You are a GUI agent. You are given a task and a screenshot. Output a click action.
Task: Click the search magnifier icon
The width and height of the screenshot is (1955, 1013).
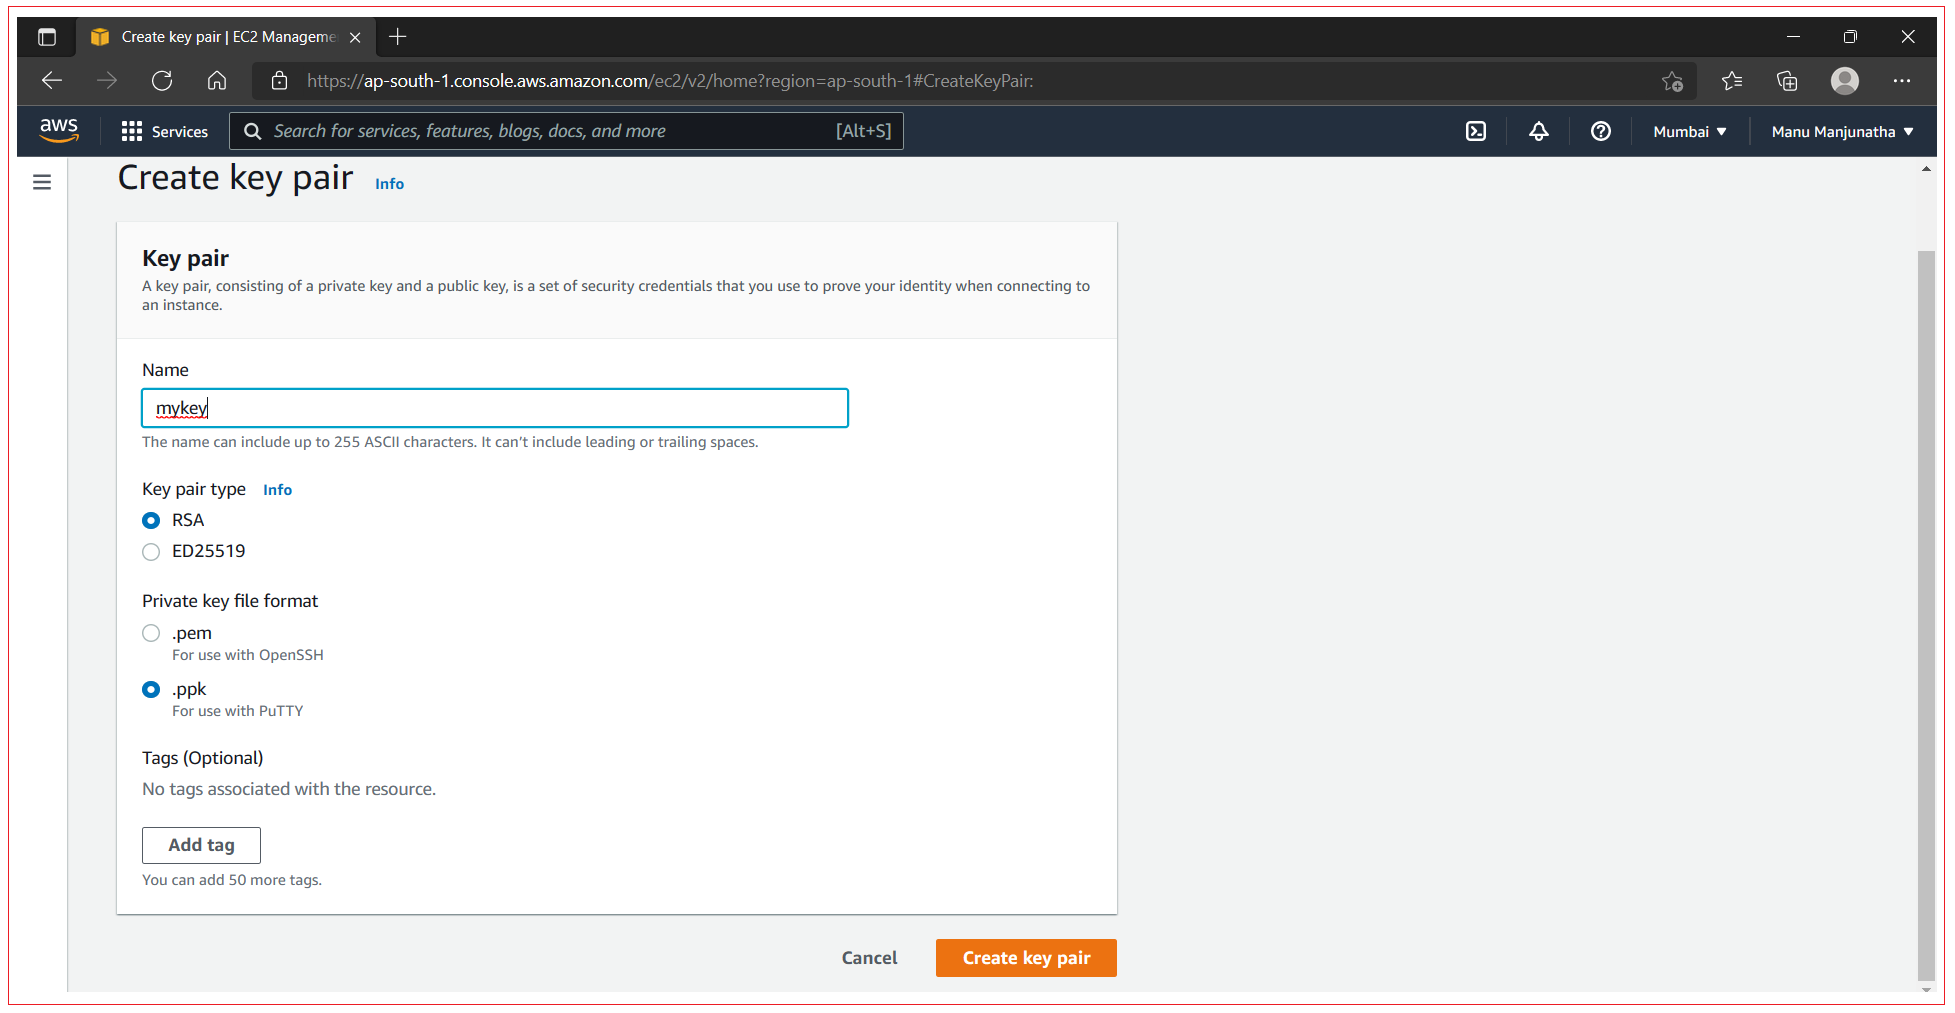click(x=253, y=131)
